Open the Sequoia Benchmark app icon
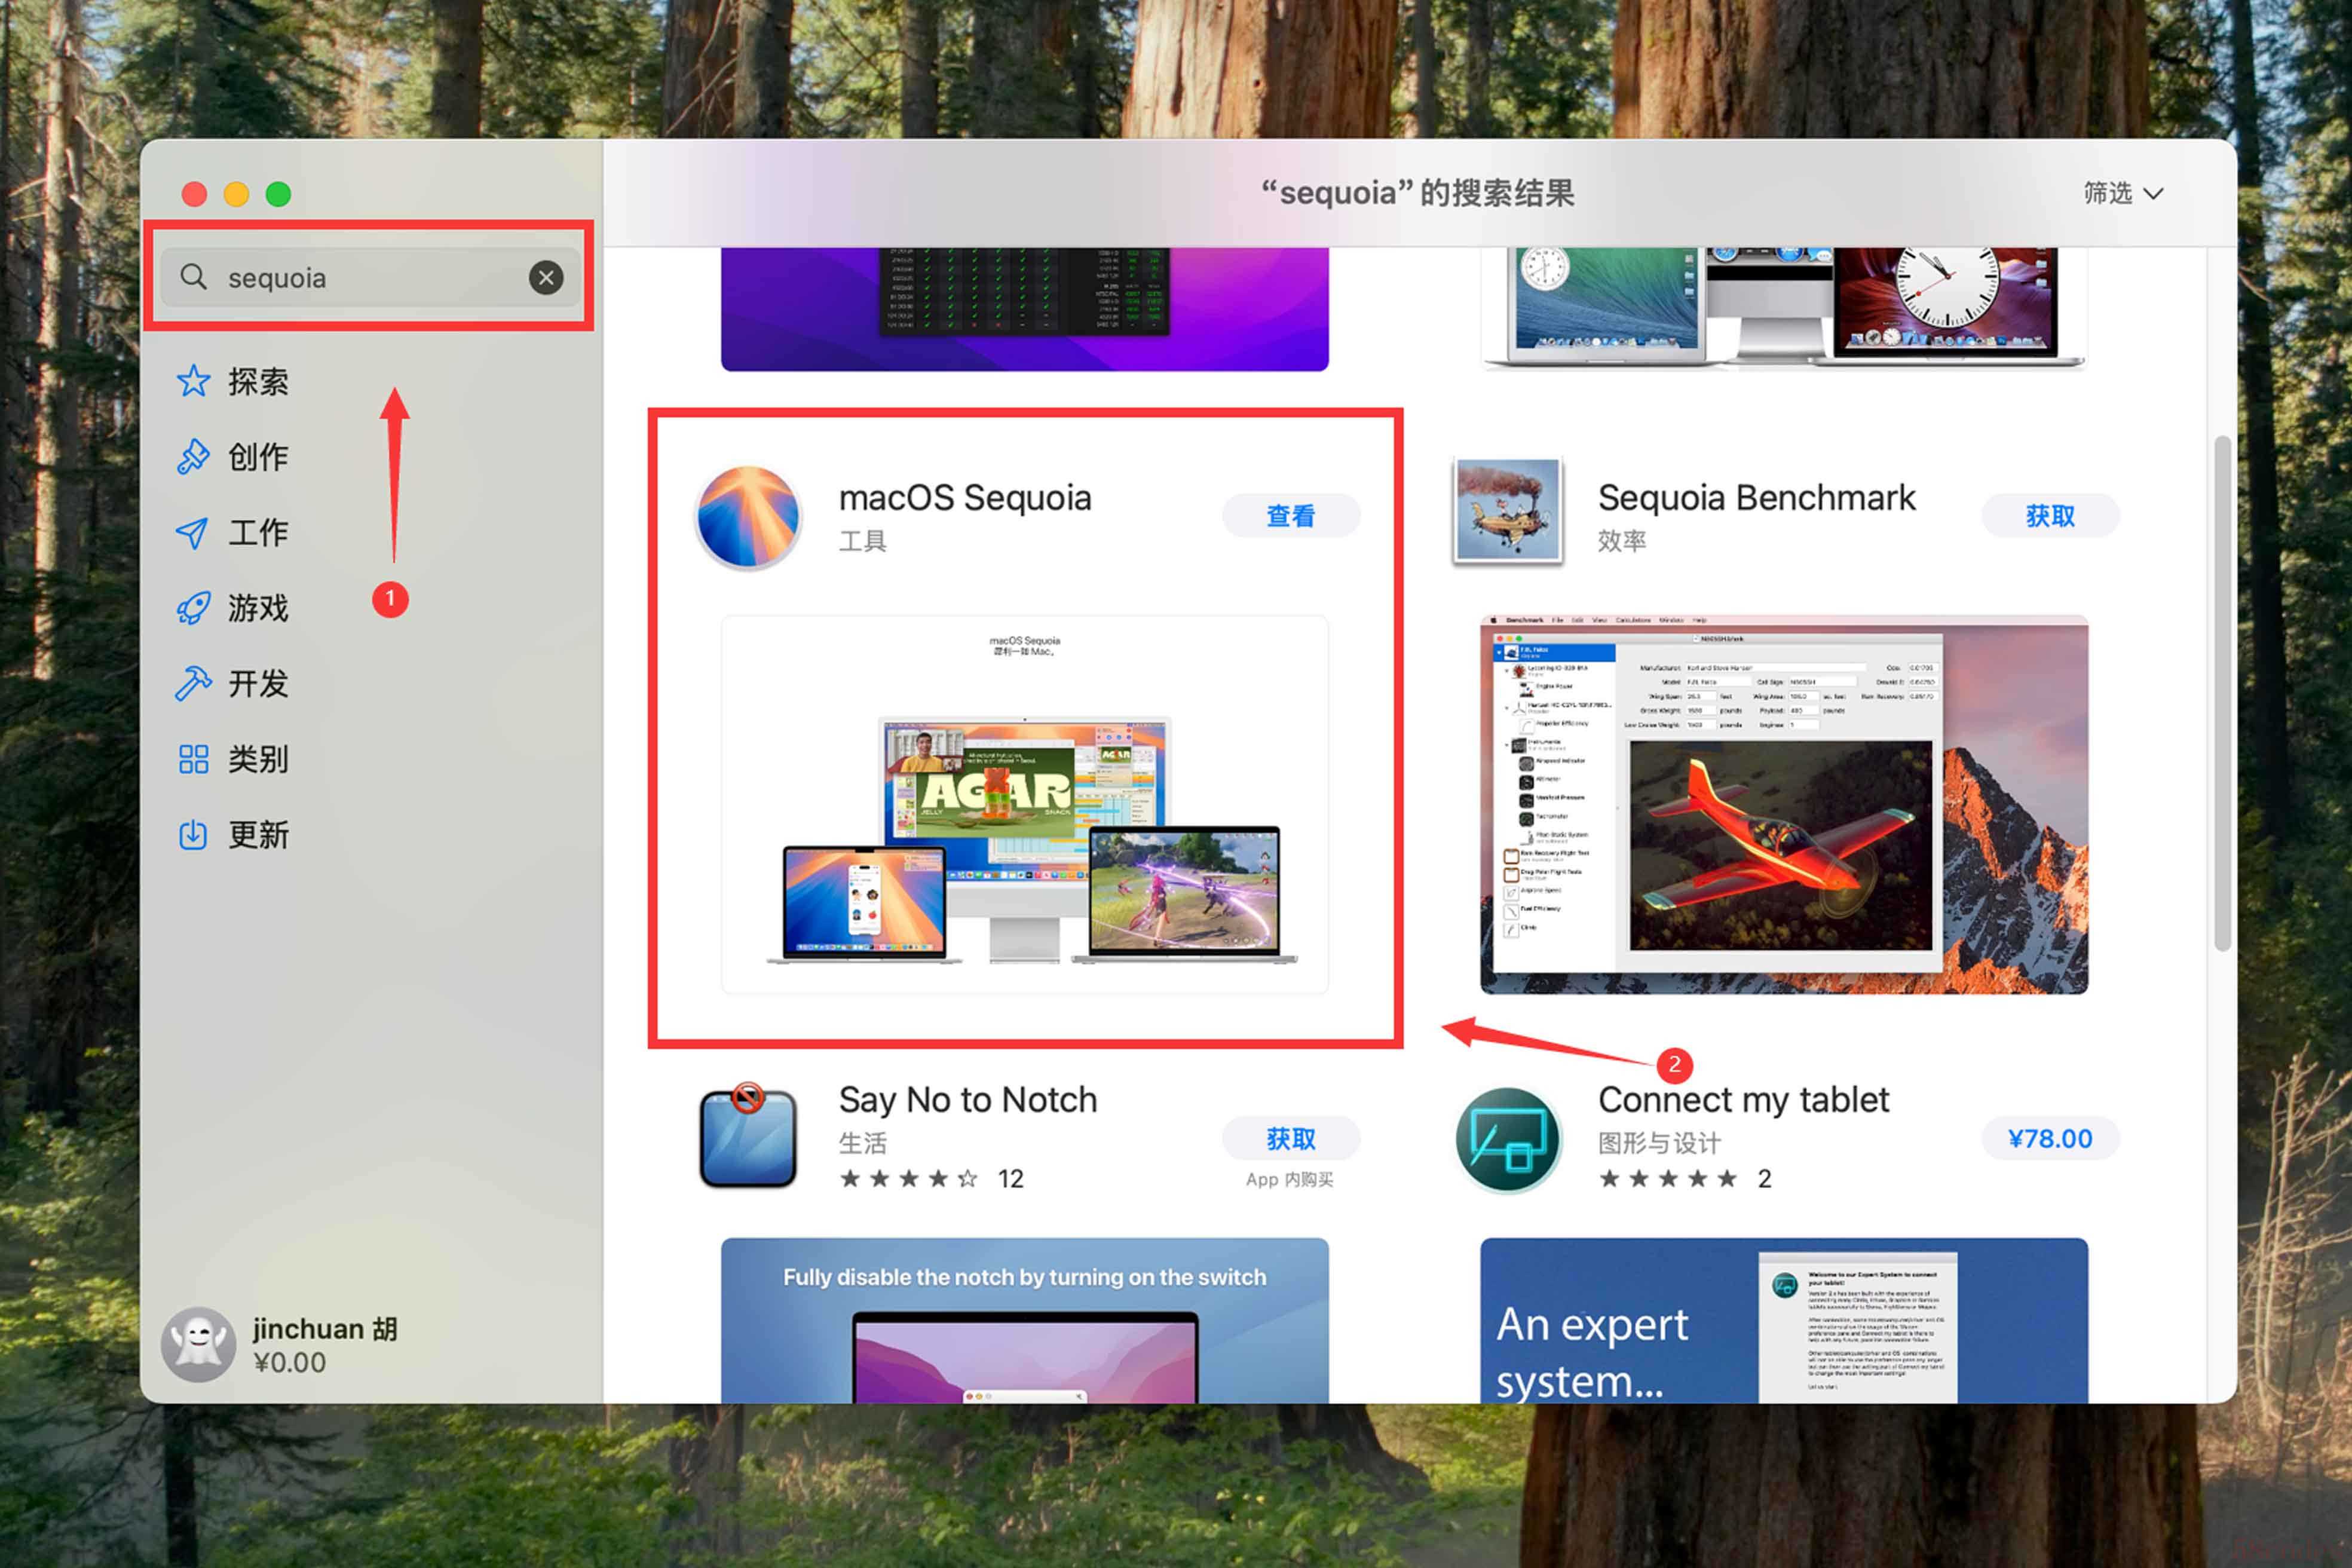 pos(1507,510)
